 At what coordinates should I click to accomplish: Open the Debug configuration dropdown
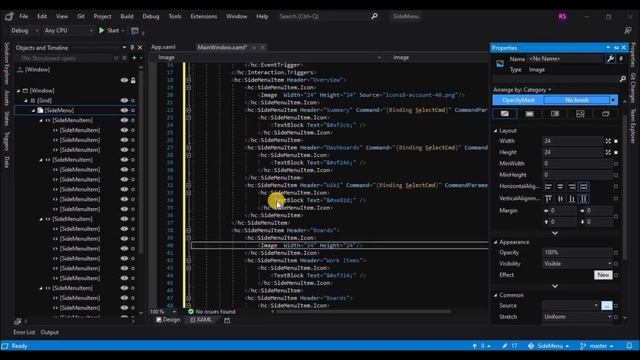[24, 31]
